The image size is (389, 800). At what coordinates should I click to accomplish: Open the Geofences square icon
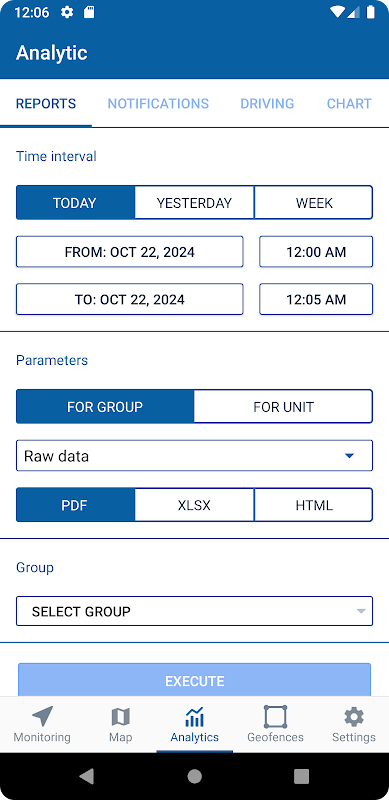275,717
